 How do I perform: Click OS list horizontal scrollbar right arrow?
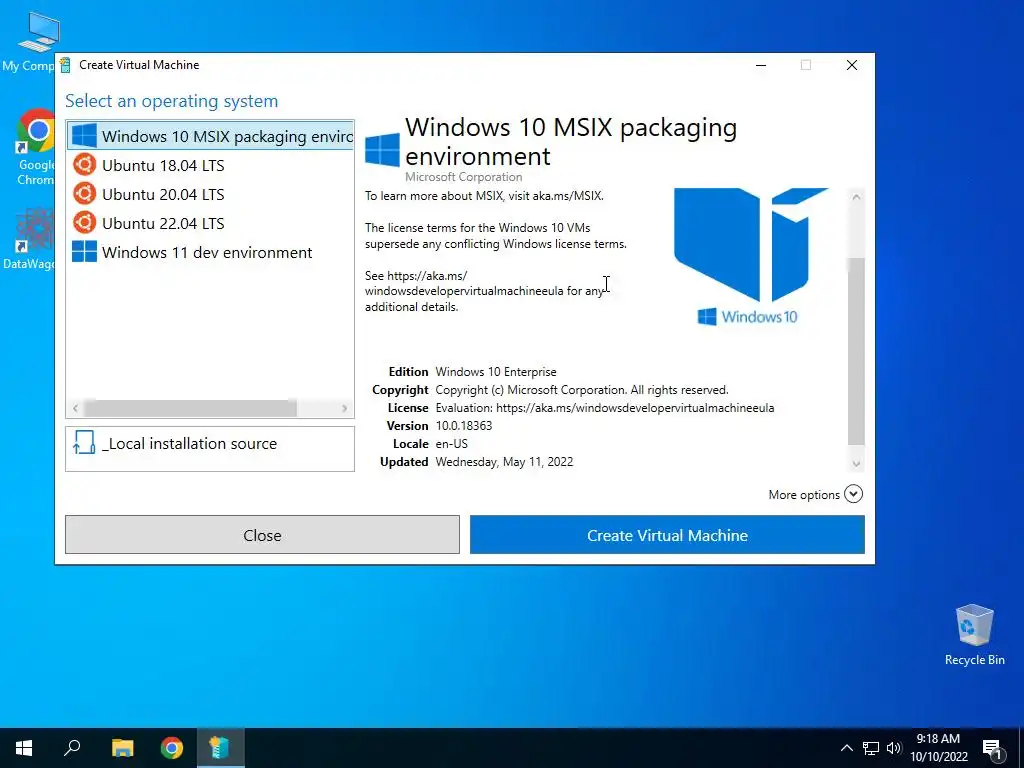[344, 408]
